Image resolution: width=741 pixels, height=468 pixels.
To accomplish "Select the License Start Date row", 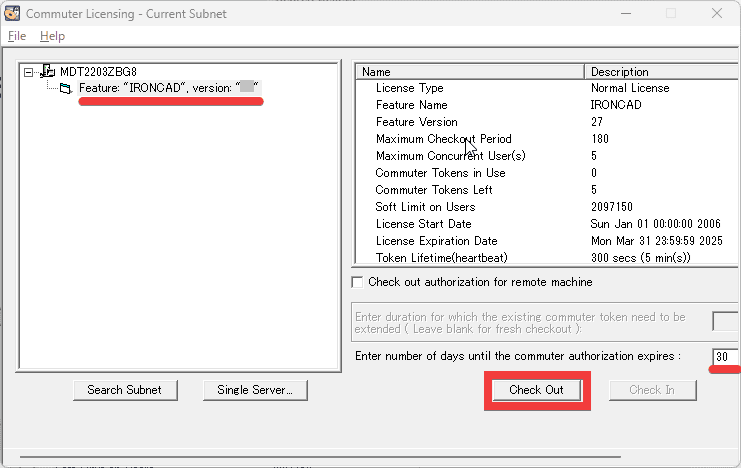I will (x=547, y=224).
